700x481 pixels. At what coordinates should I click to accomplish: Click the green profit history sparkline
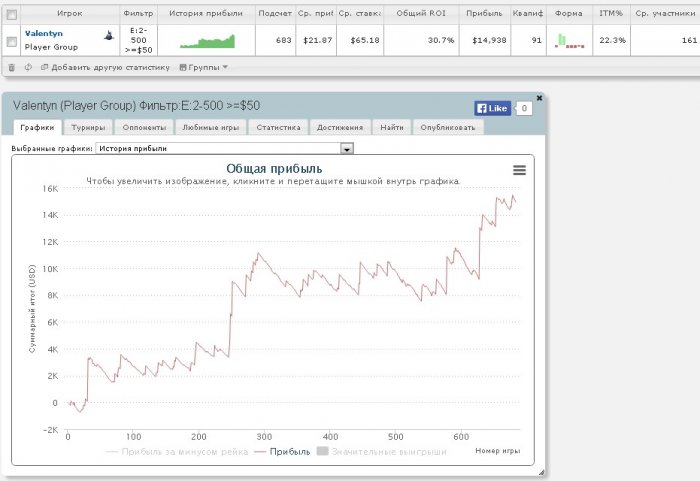[207, 40]
